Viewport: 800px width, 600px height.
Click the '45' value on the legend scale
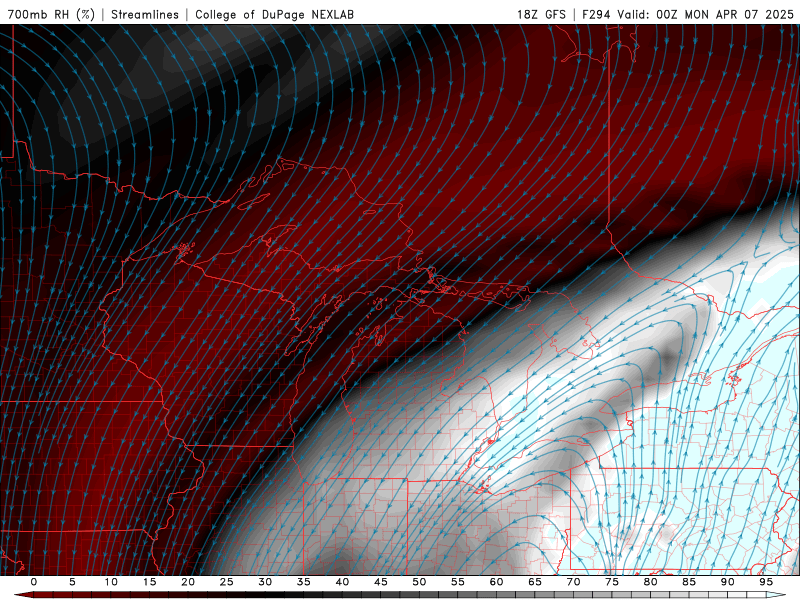click(x=381, y=582)
